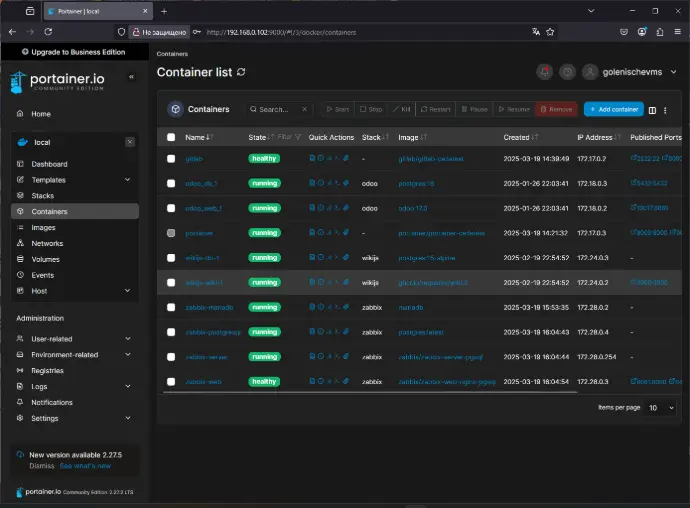Click Upgrade to Business Edition banner

[74, 52]
